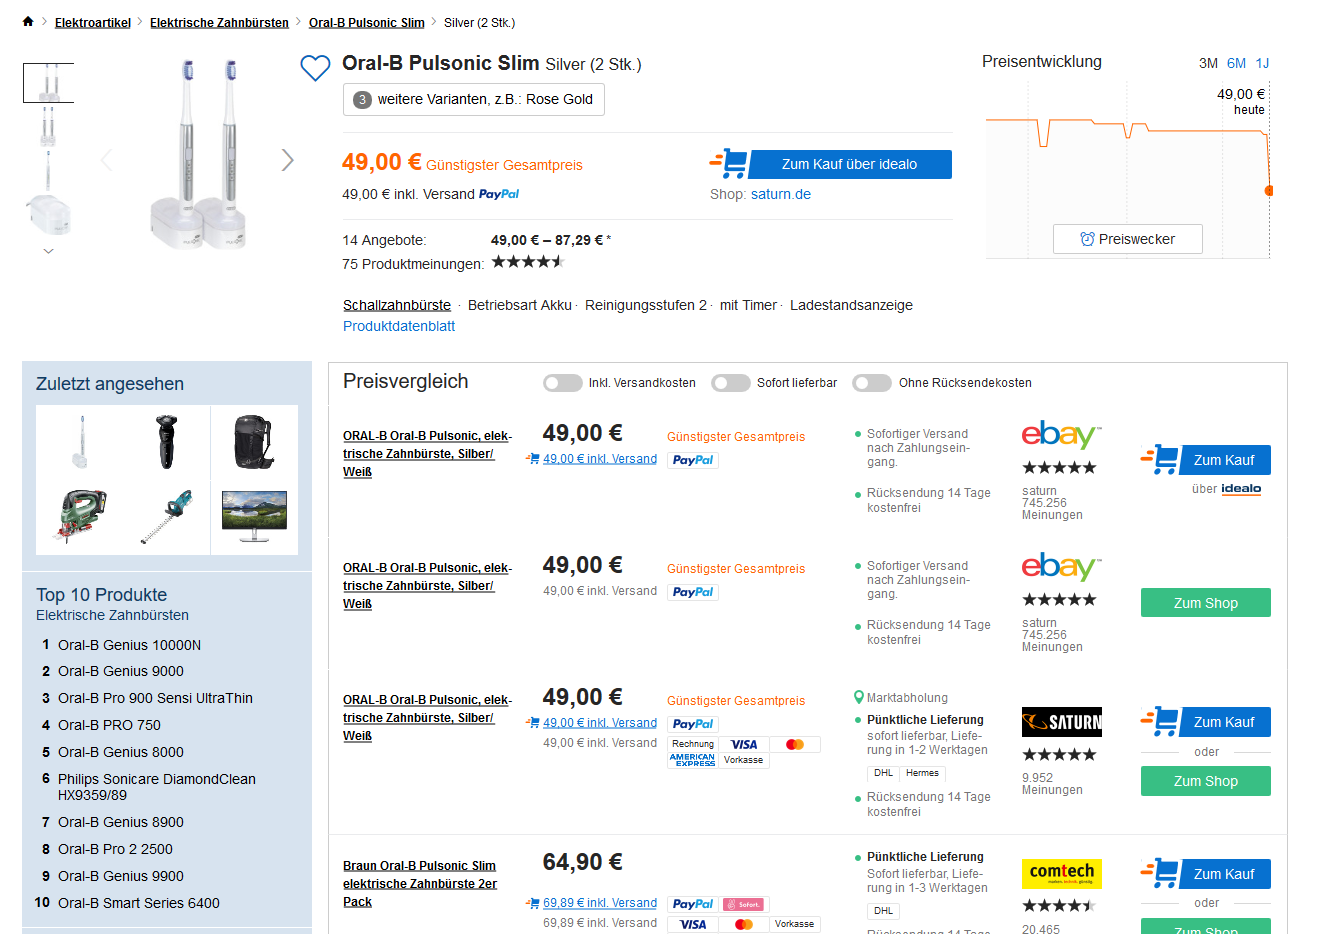Enable the Sofort lieferbar filter
1343x934 pixels.
click(x=730, y=383)
